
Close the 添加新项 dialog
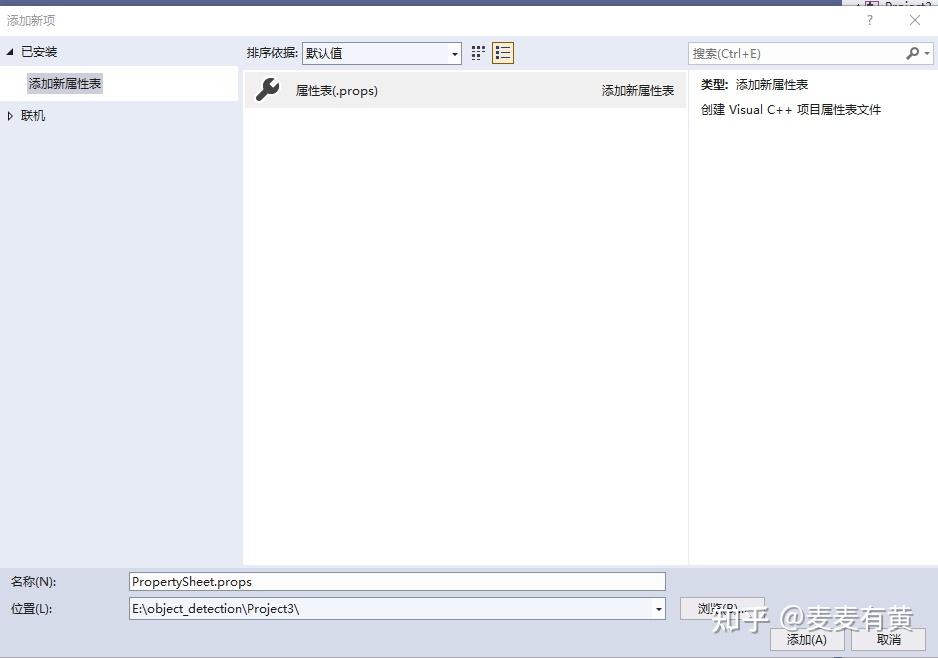point(915,19)
